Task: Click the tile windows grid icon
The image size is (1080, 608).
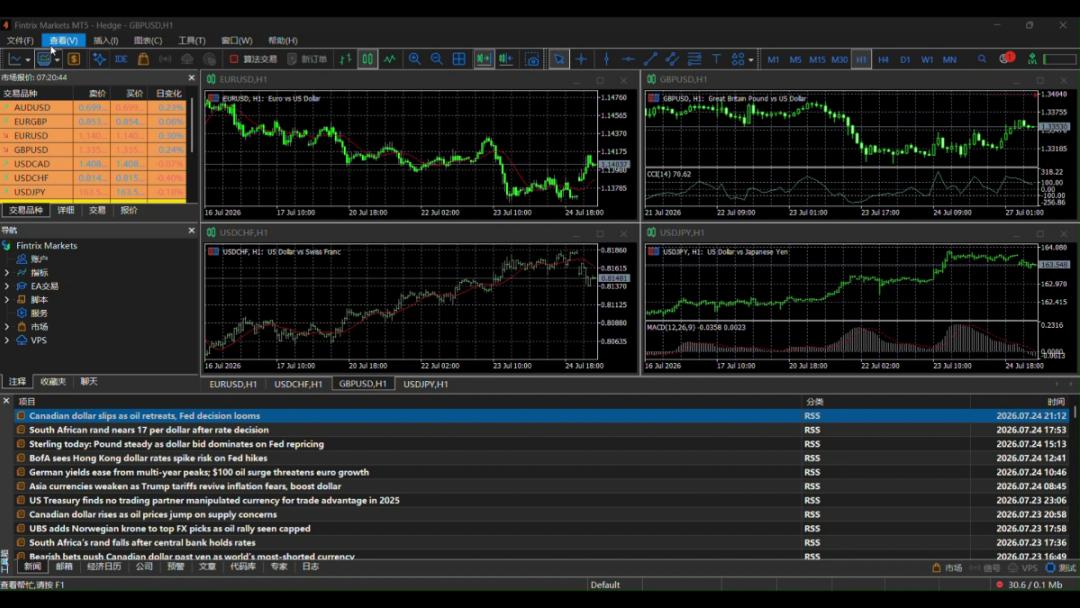Action: tap(459, 59)
